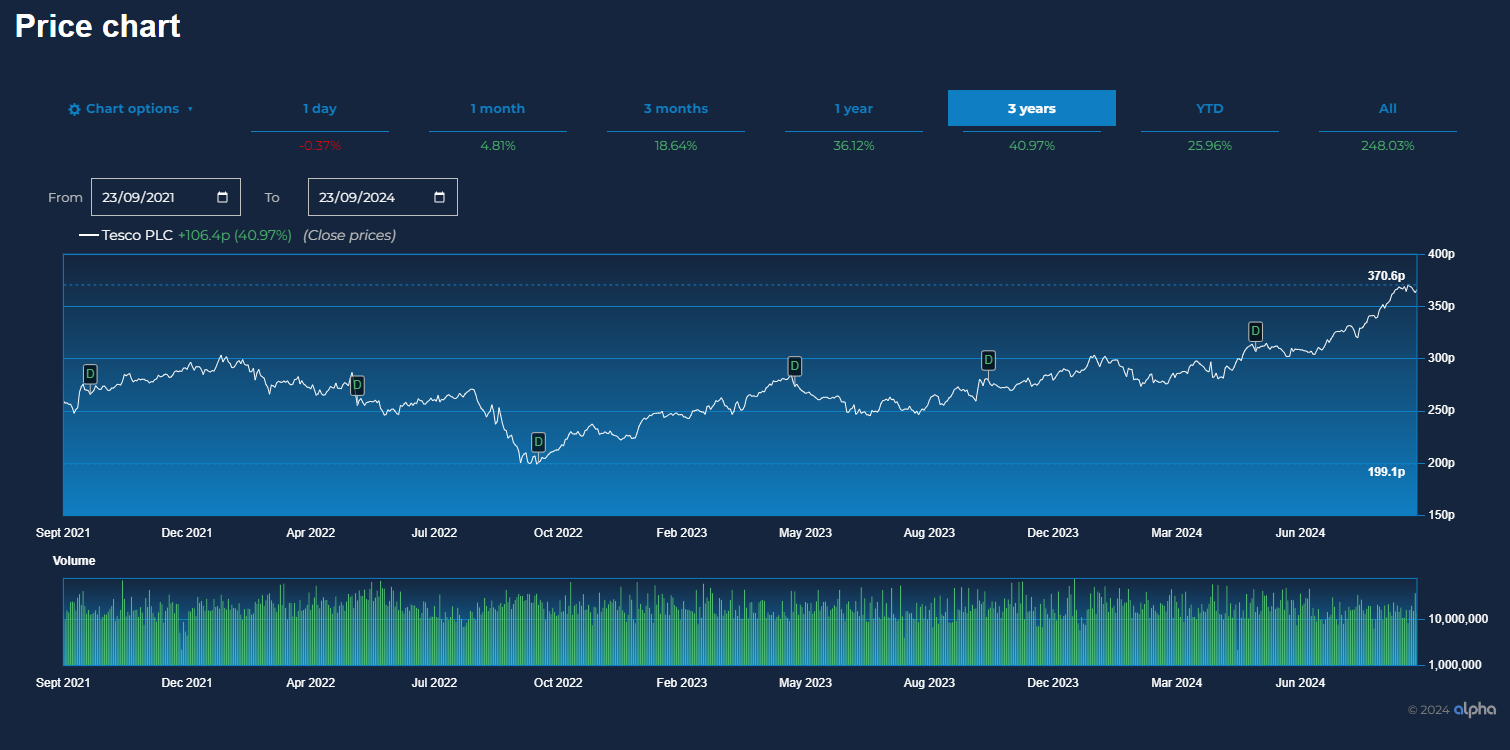Click the 10,000,000 volume axis label
Screen dimensions: 1510x750
click(1457, 619)
